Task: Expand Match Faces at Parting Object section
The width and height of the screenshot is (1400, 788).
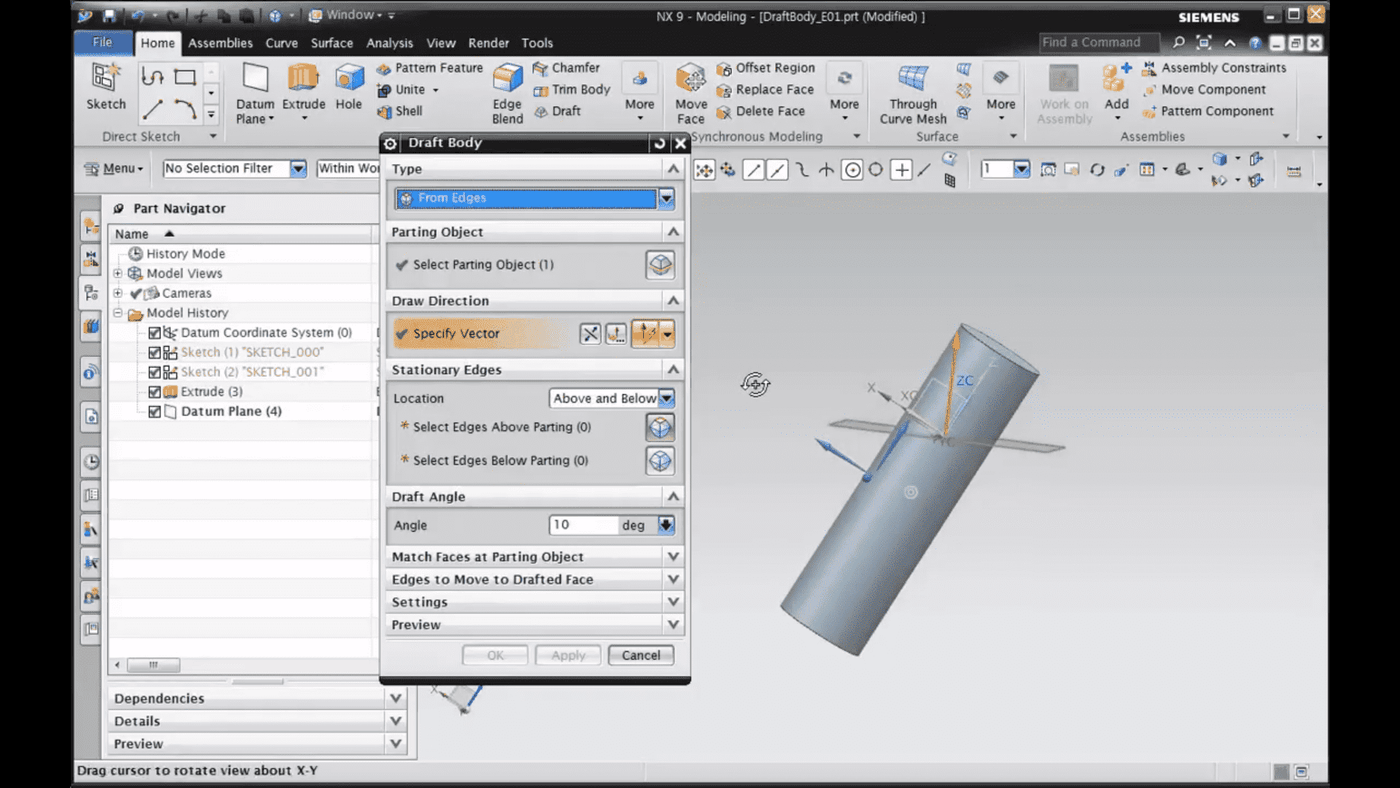Action: (673, 557)
